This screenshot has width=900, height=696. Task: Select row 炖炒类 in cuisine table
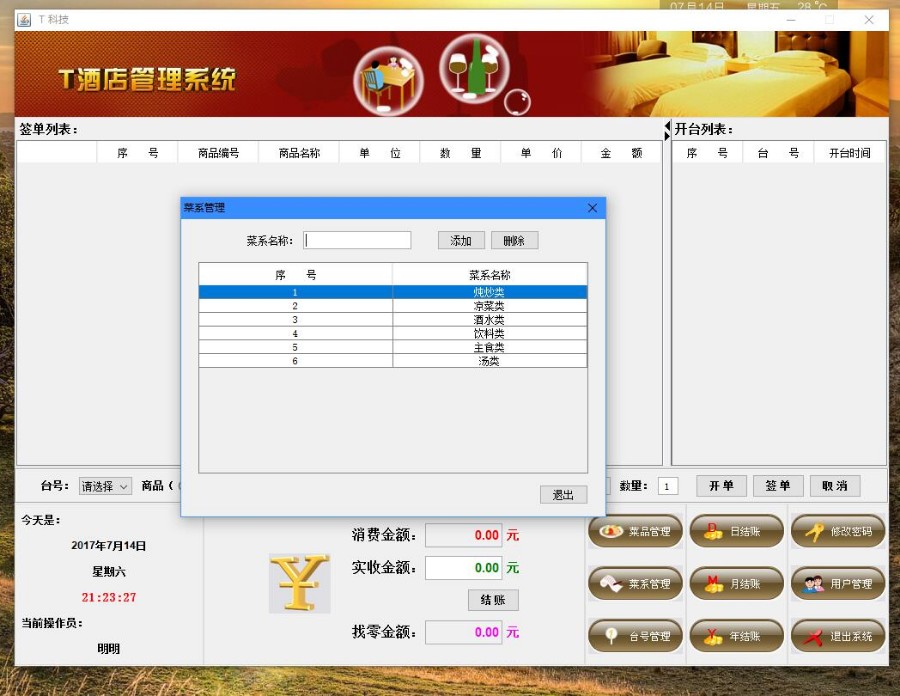tap(393, 292)
